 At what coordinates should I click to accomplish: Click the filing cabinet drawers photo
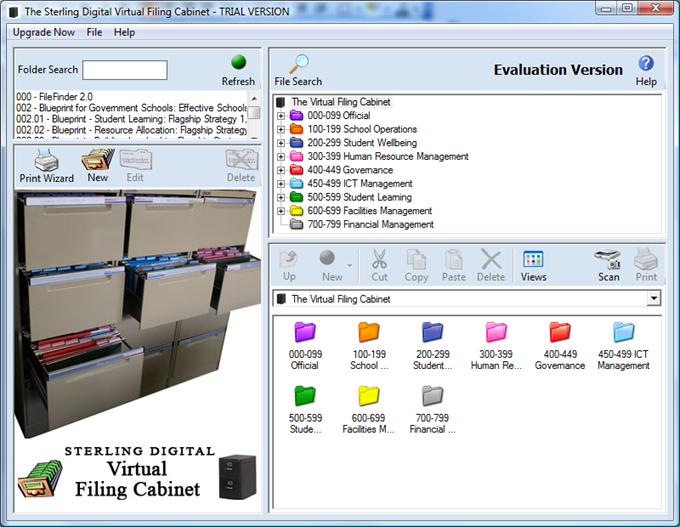click(x=138, y=313)
